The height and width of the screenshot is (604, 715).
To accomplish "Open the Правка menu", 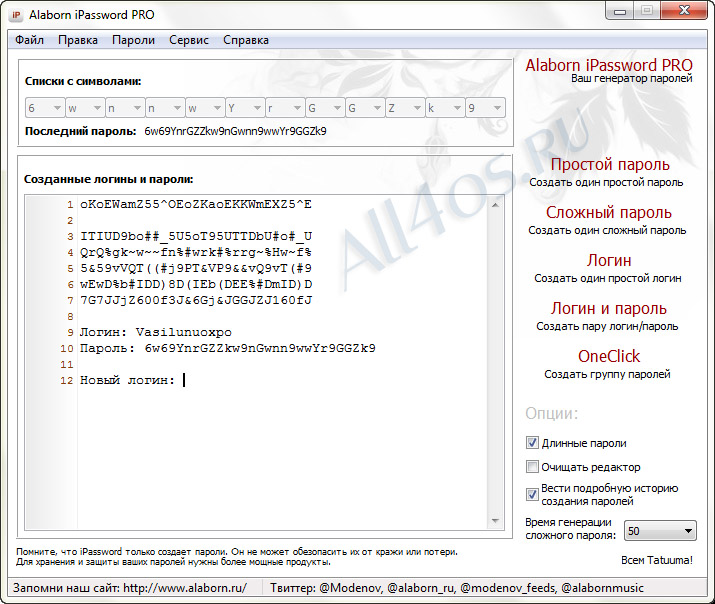I will [x=78, y=40].
